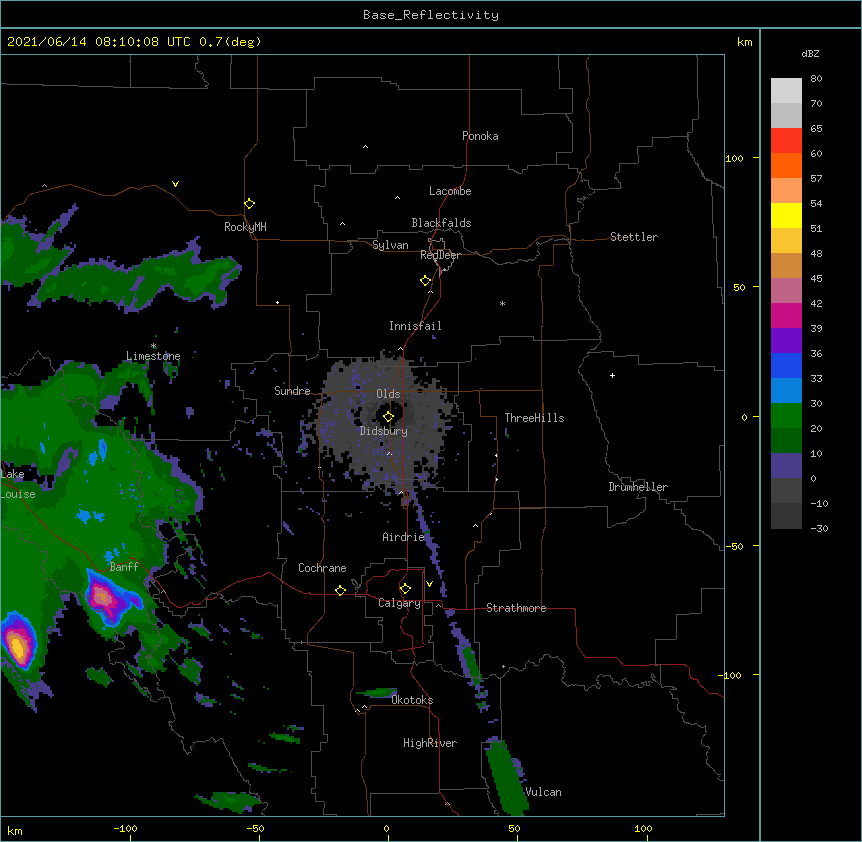Click the green echo above Okotoks label

click(x=377, y=692)
